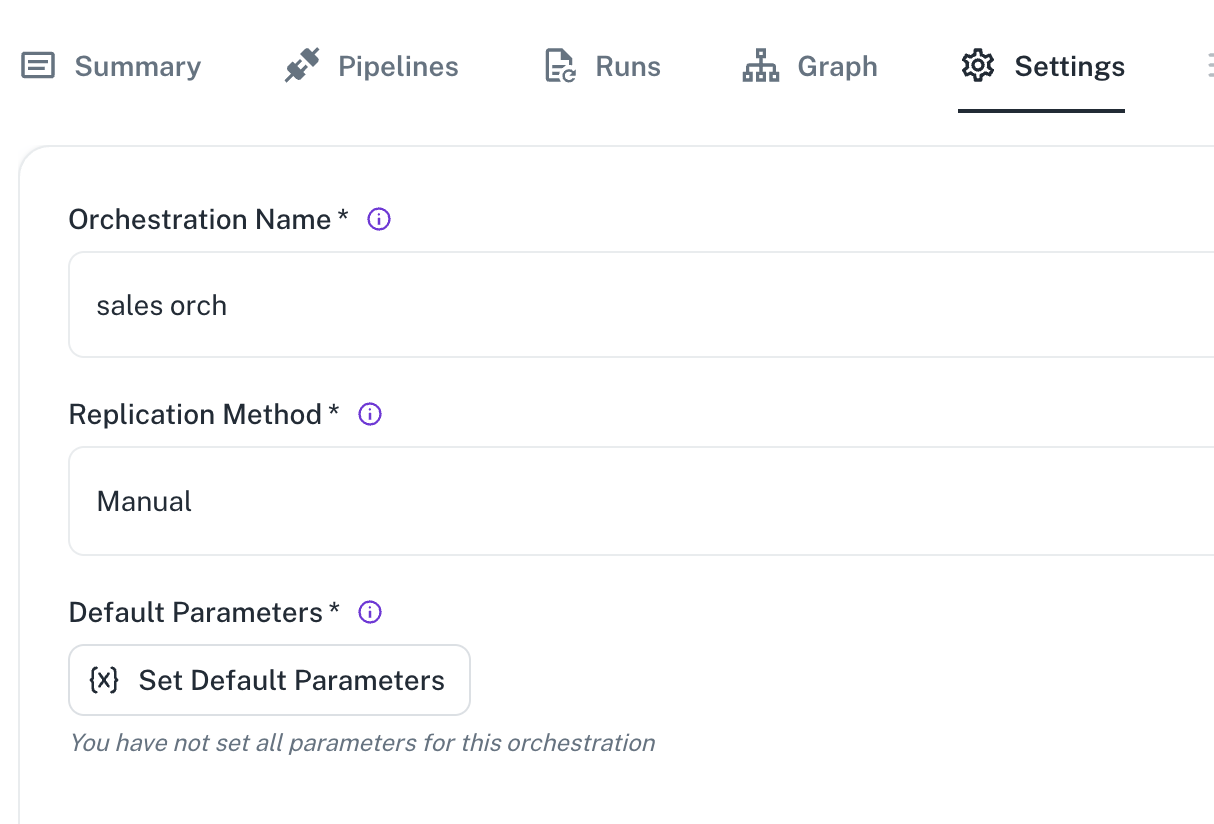Click the parameters not set notice
The height and width of the screenshot is (824, 1214).
click(x=362, y=743)
